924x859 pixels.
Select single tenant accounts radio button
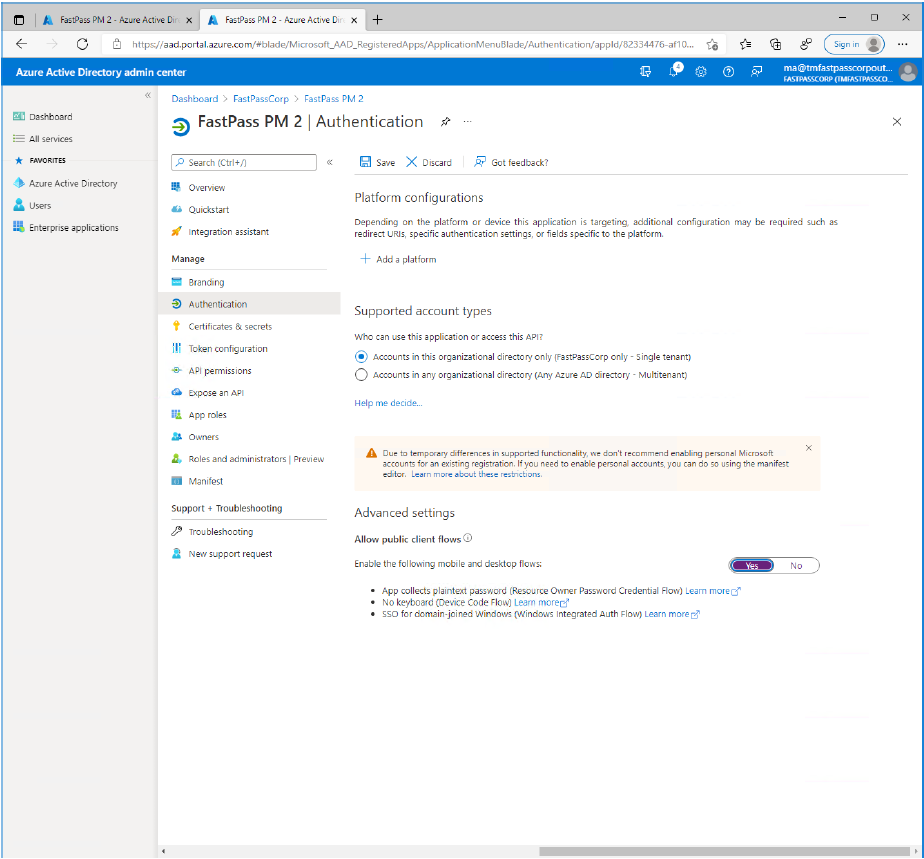click(362, 357)
